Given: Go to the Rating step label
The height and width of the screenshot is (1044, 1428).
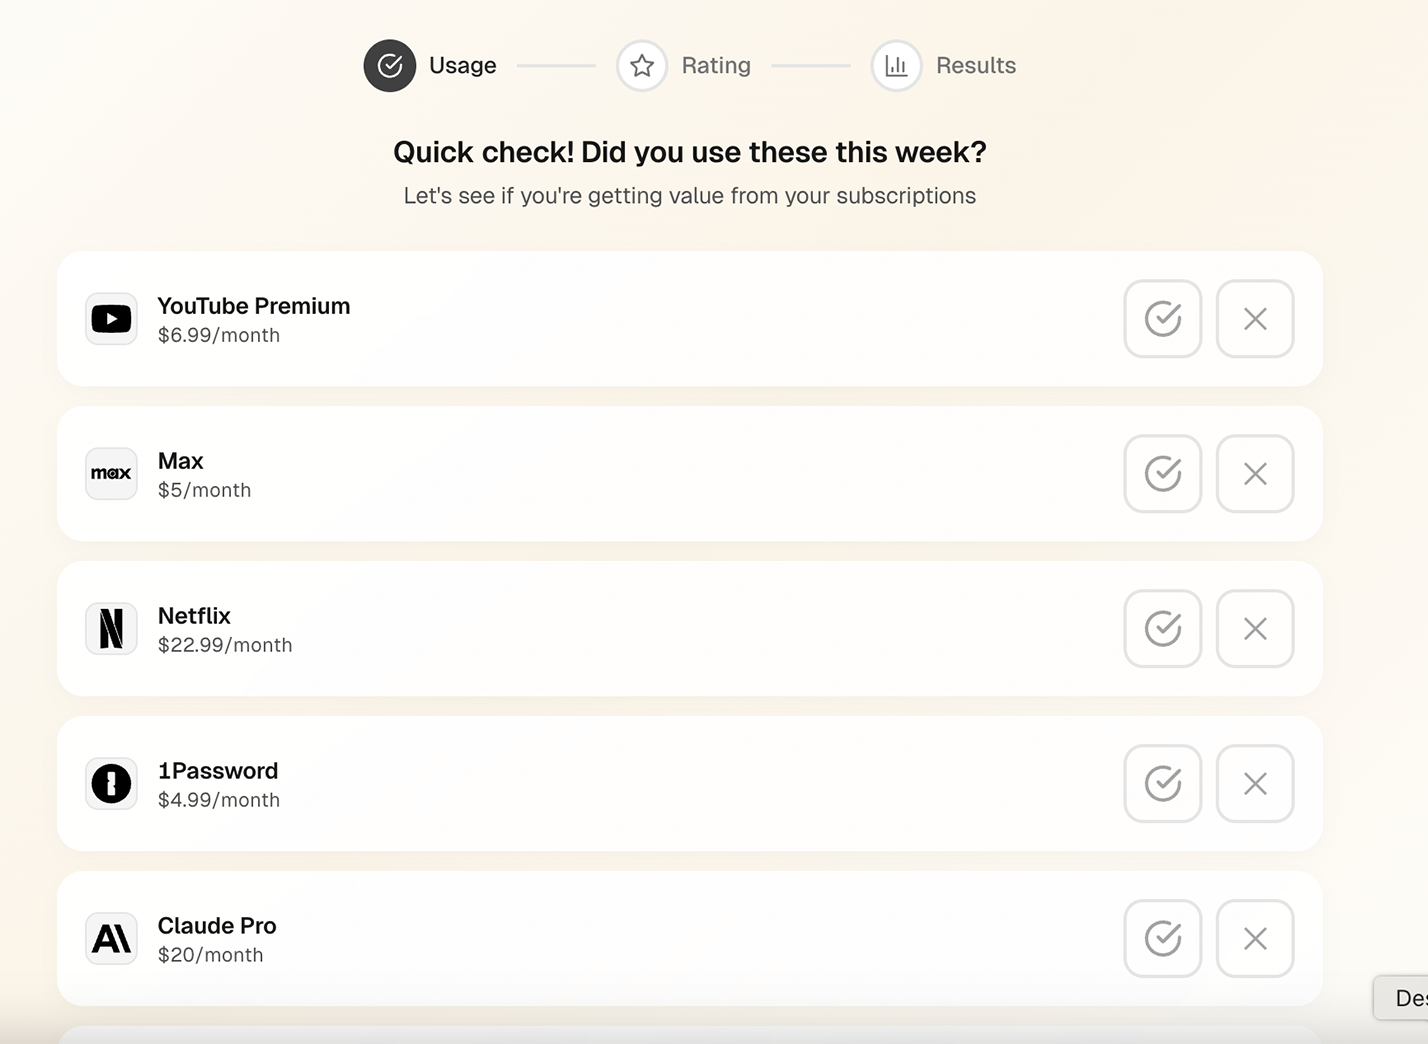Looking at the screenshot, I should point(716,66).
